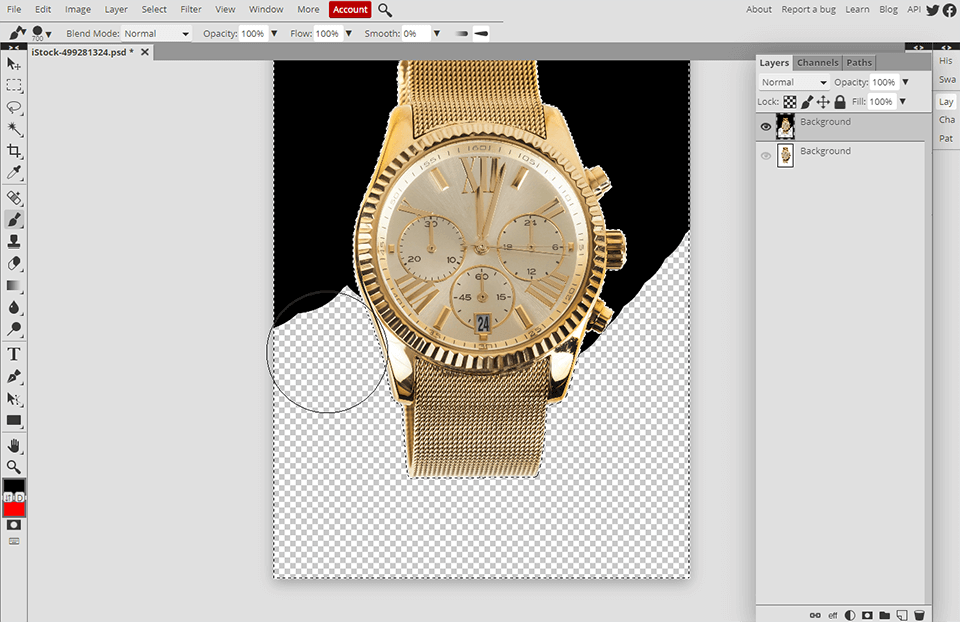Choose the Hand tool
960x622 pixels.
(14, 445)
